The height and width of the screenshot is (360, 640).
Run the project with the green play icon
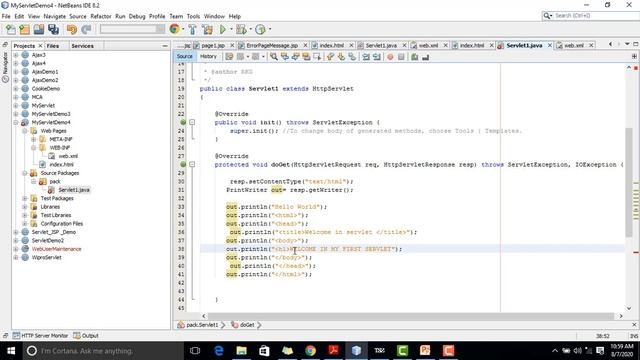click(x=223, y=29)
